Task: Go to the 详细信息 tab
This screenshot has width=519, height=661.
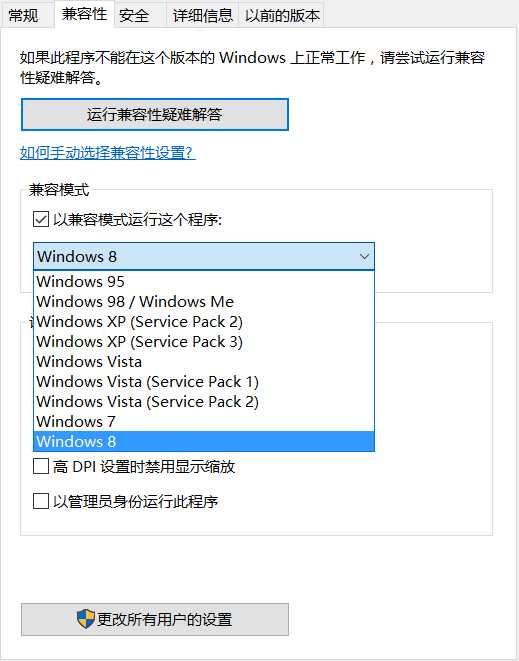Action: [x=202, y=16]
